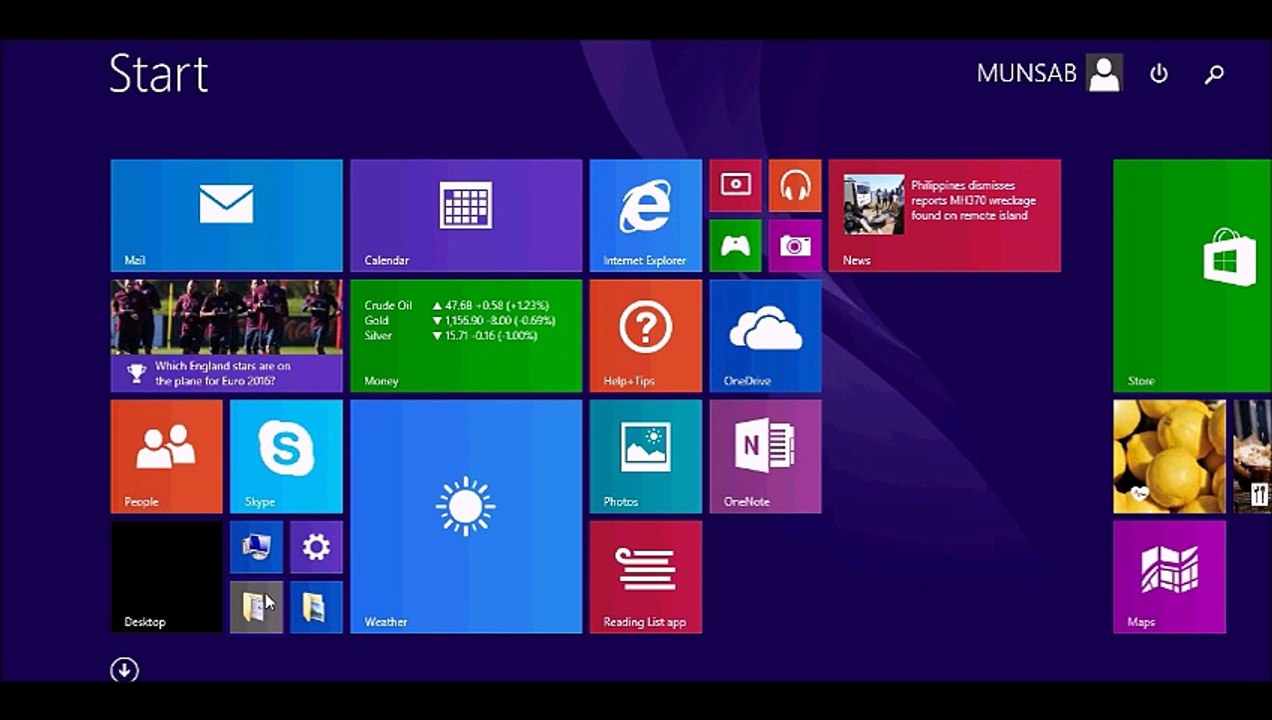Open the Photos tile
Image resolution: width=1272 pixels, height=720 pixels.
coord(645,456)
